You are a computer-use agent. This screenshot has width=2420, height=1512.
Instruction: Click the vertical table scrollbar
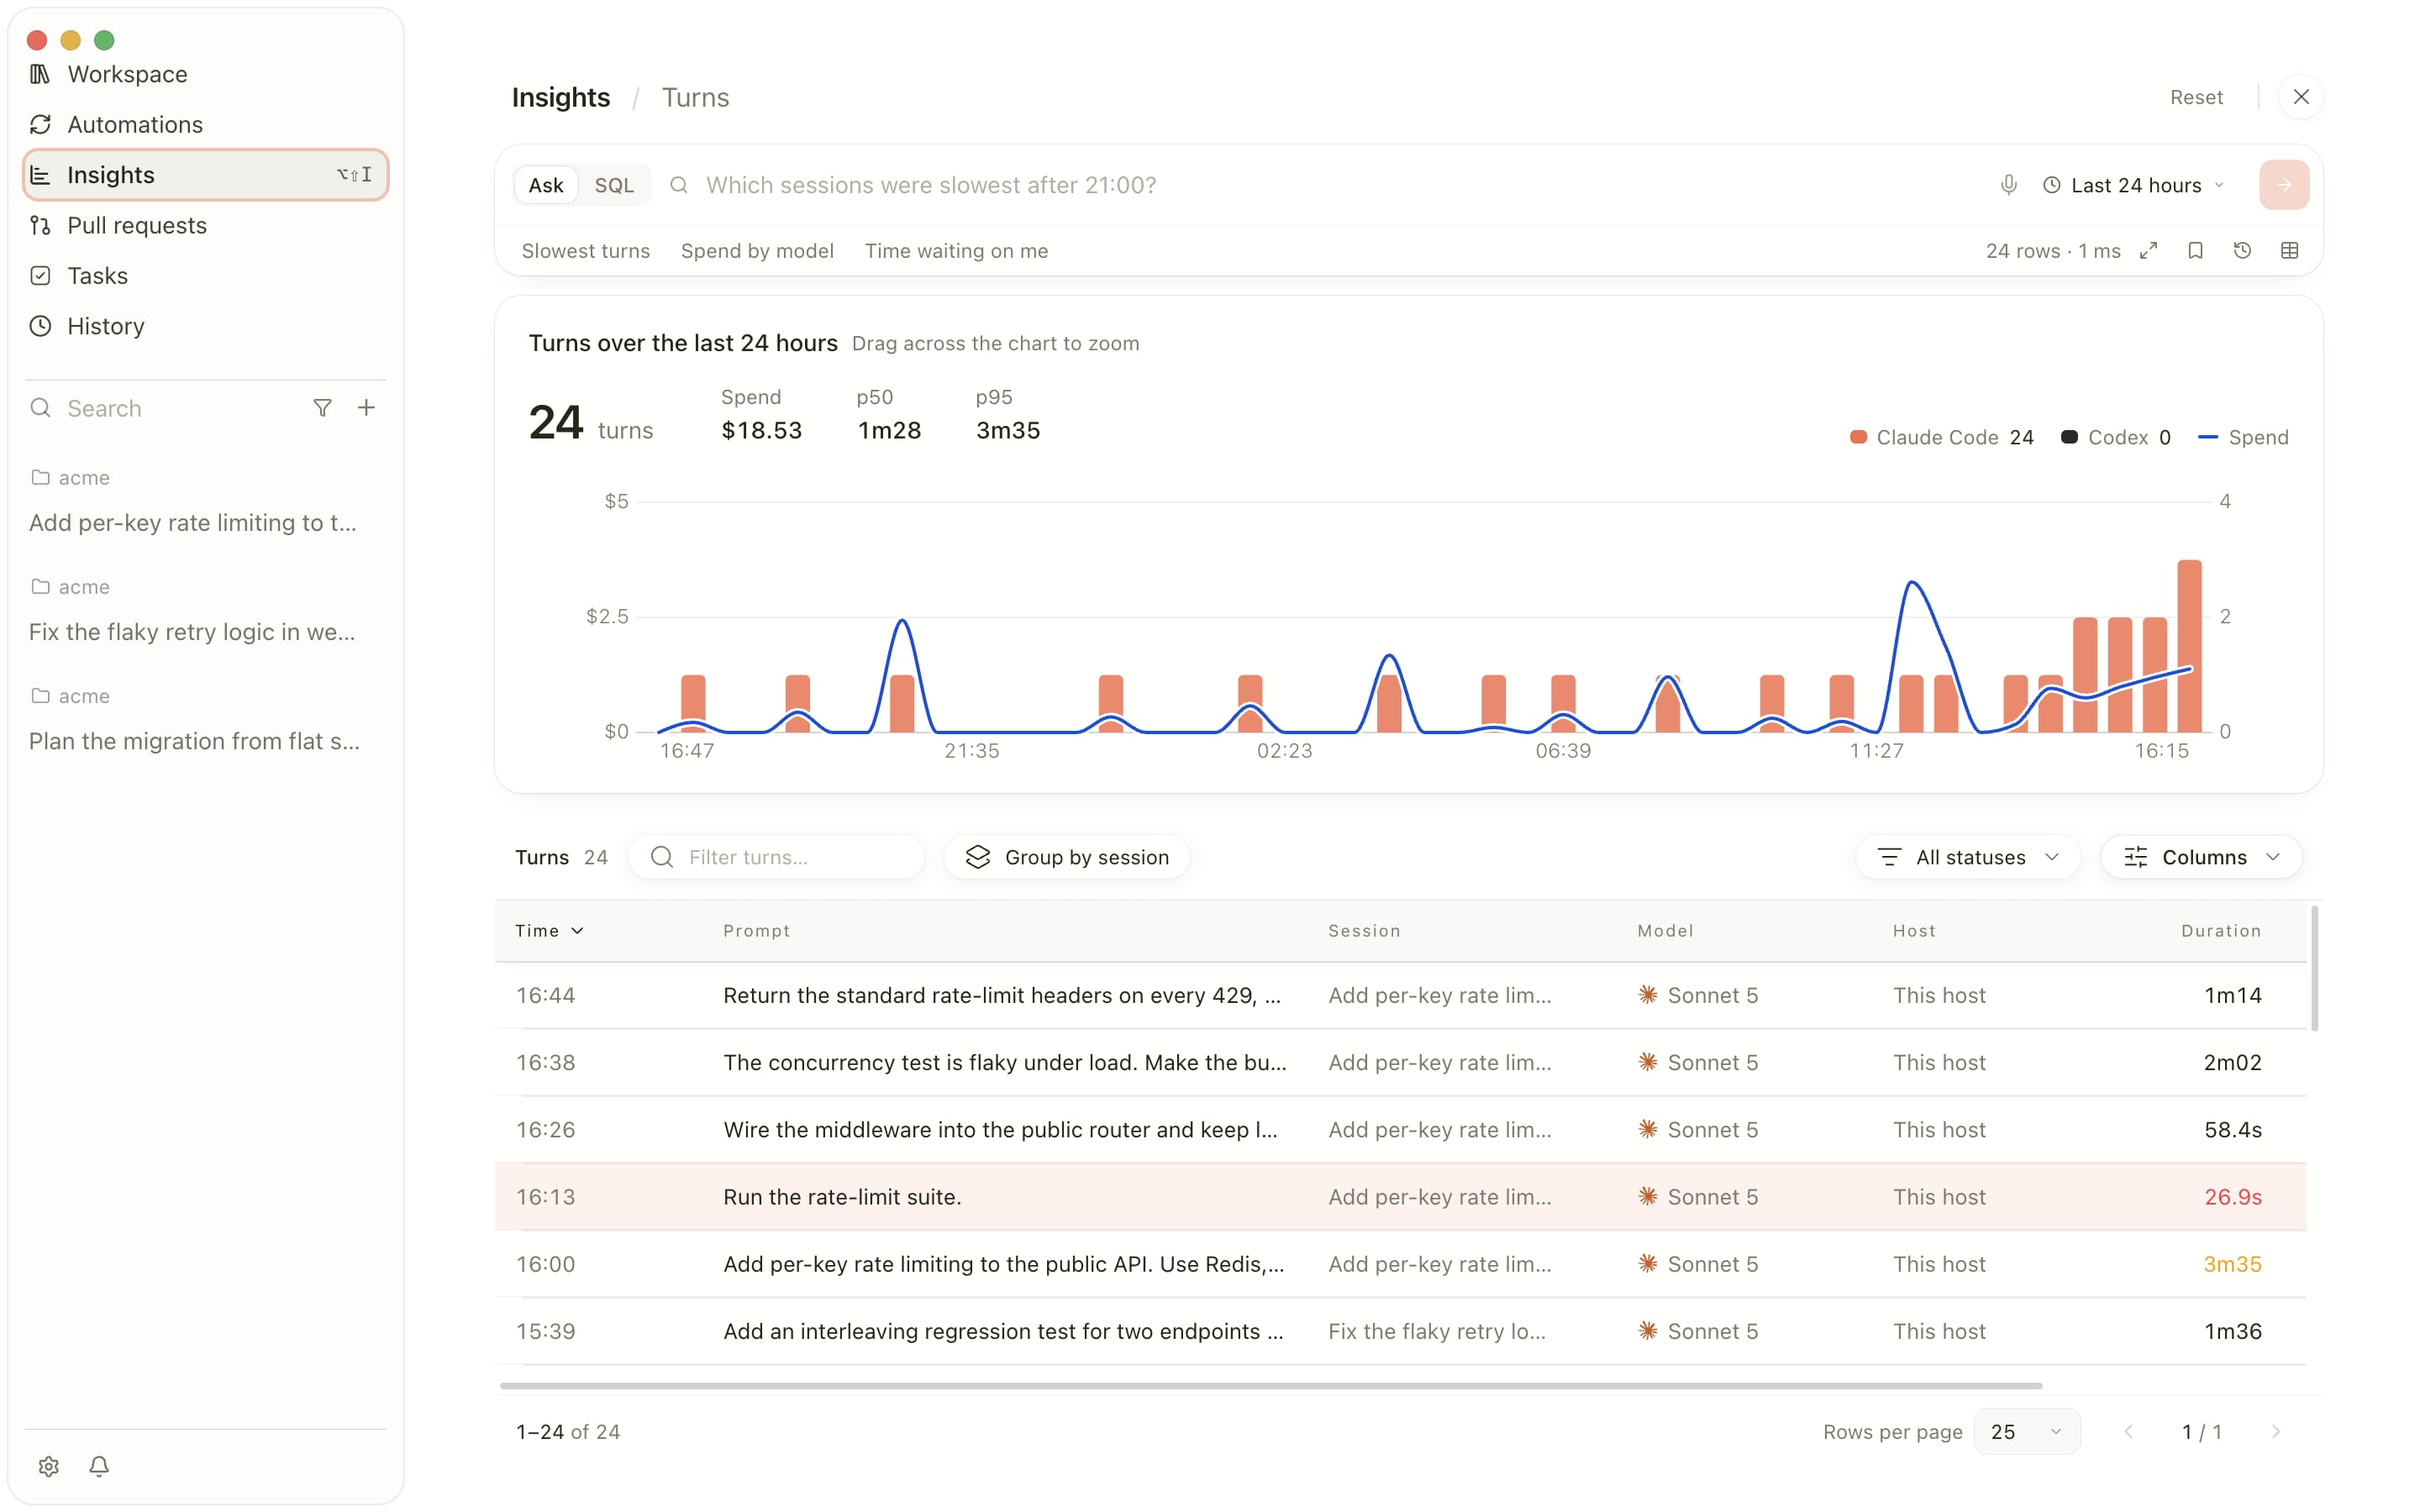pyautogui.click(x=2314, y=968)
